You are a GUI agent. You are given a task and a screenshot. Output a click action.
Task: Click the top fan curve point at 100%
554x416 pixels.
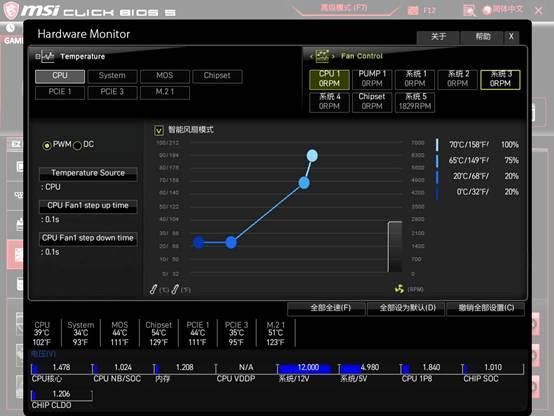[312, 156]
